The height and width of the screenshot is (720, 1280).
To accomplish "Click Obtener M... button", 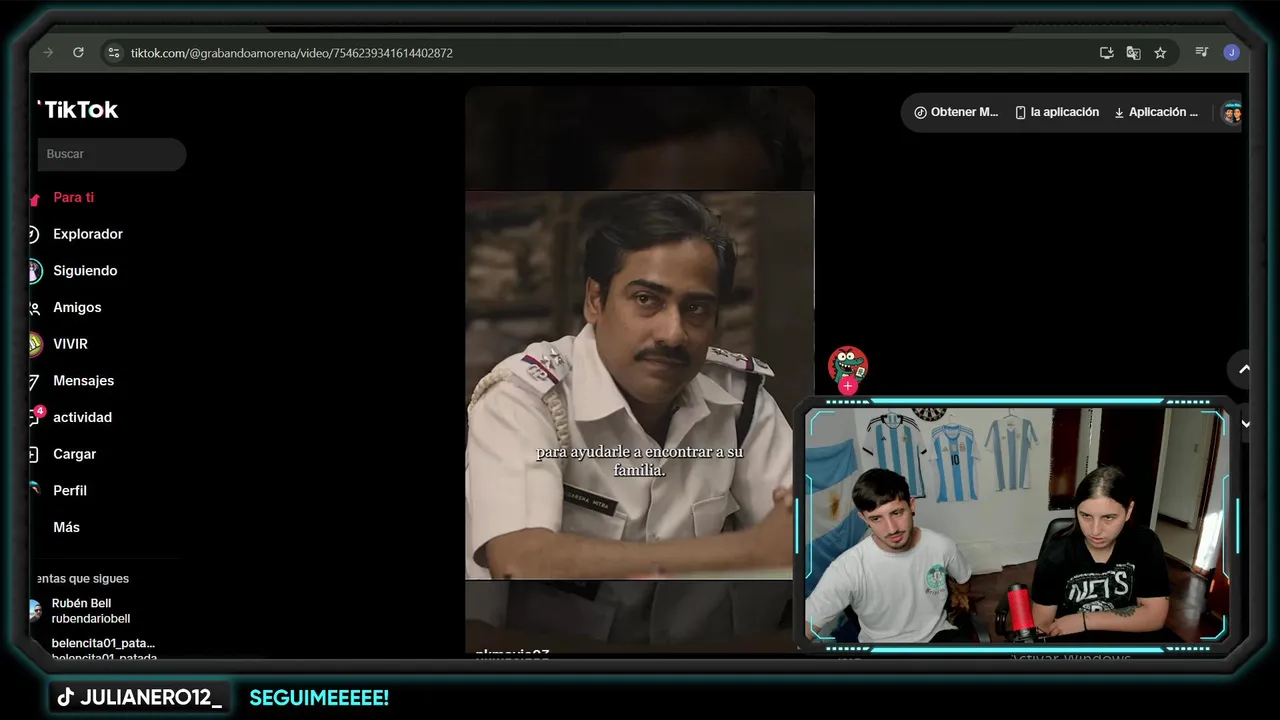I will [x=956, y=112].
